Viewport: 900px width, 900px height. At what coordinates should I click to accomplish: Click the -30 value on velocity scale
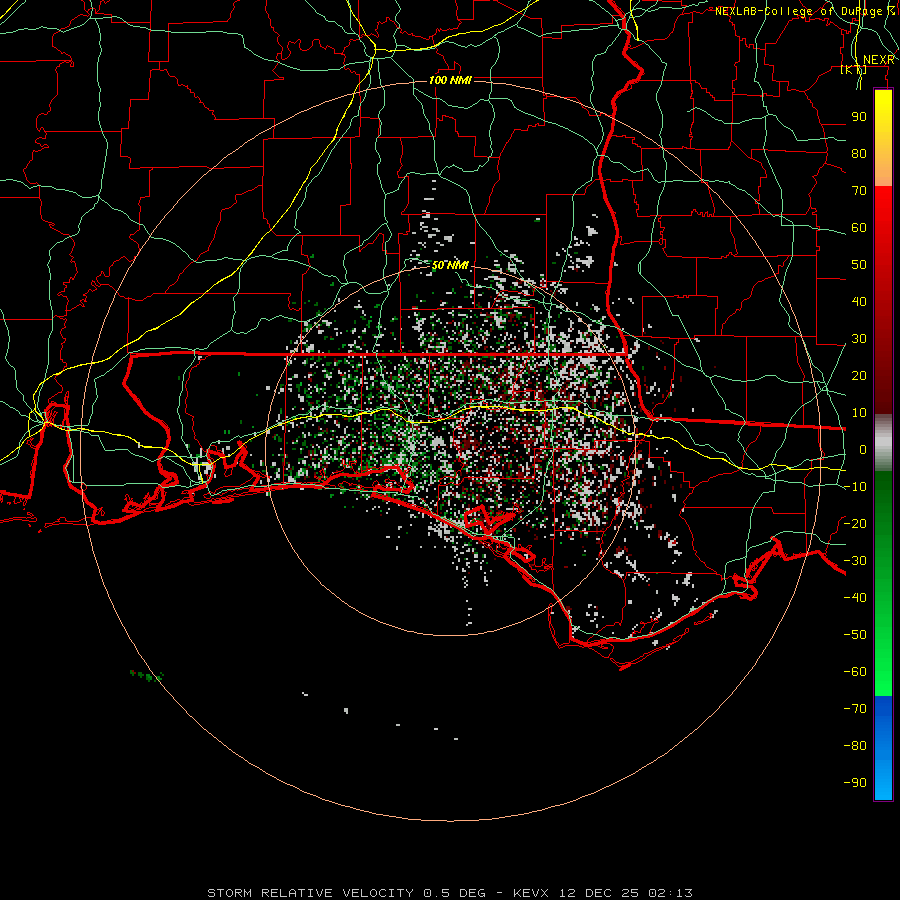[x=855, y=561]
